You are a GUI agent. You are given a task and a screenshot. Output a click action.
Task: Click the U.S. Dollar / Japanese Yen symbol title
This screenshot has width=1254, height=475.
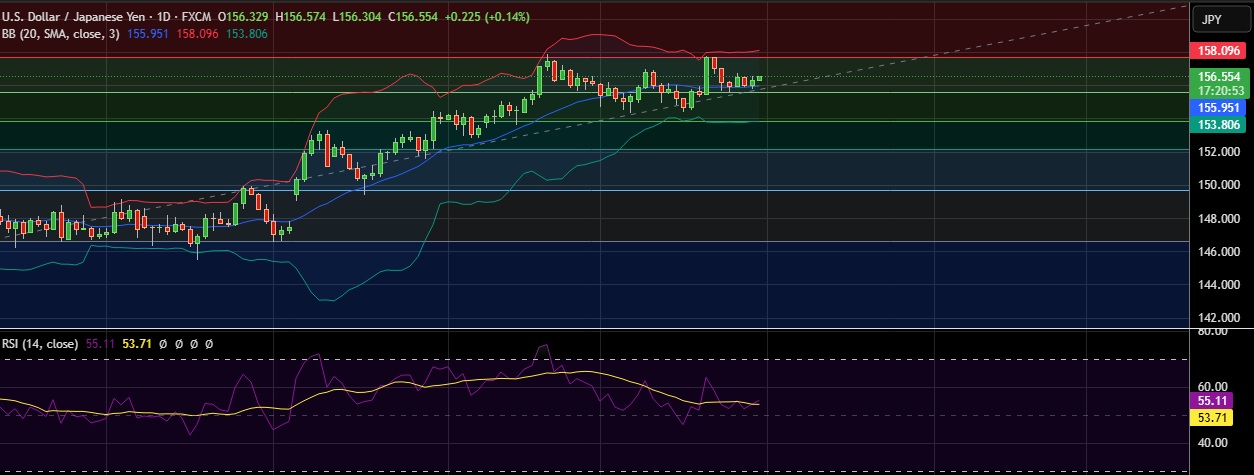coord(69,17)
